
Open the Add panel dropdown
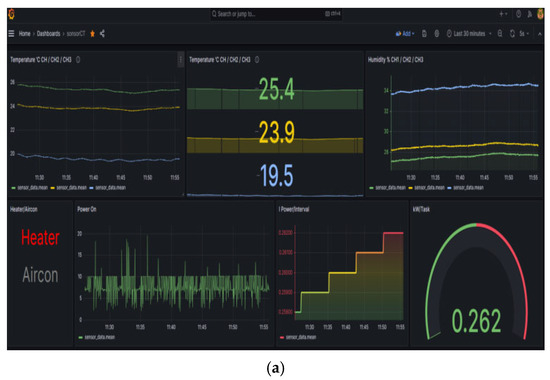click(405, 34)
